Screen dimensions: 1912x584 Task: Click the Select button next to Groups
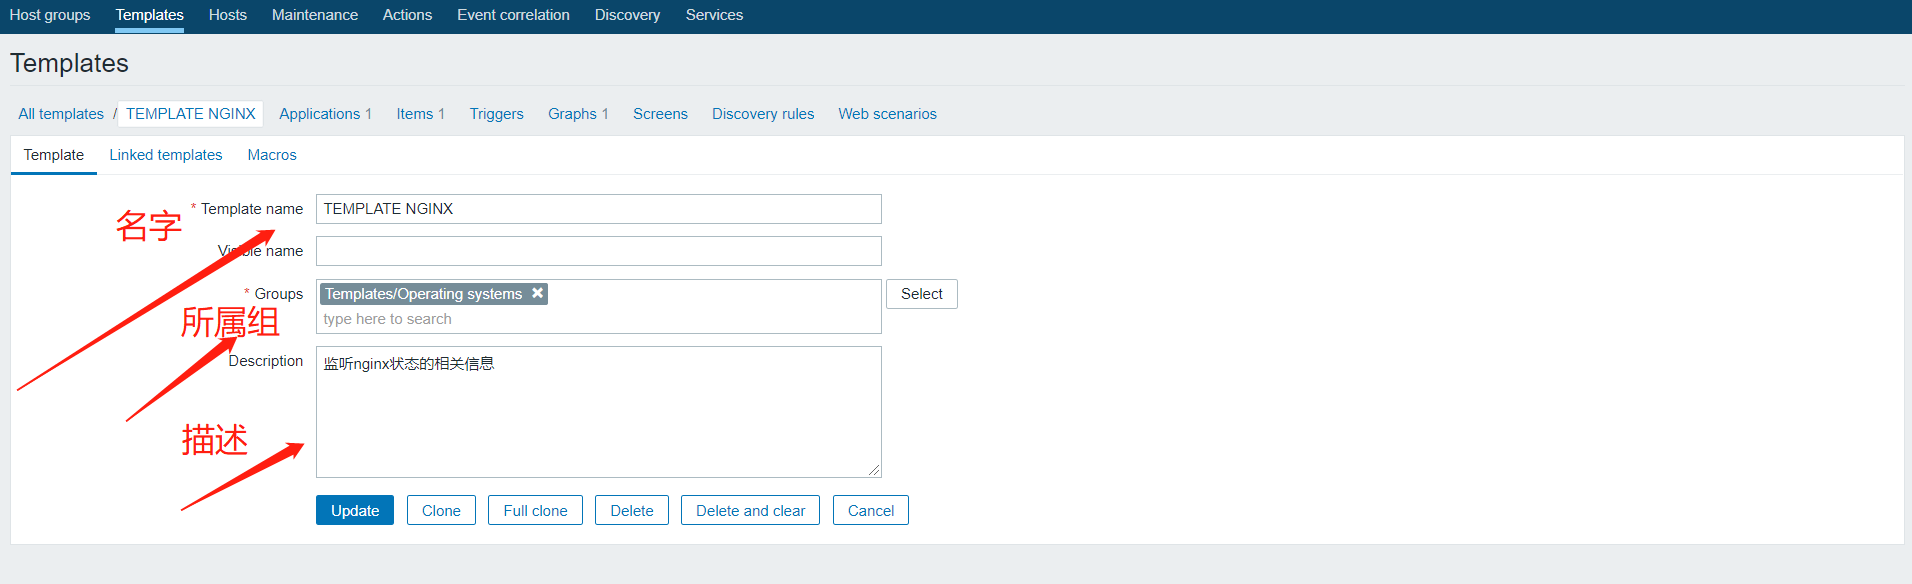[x=922, y=294]
